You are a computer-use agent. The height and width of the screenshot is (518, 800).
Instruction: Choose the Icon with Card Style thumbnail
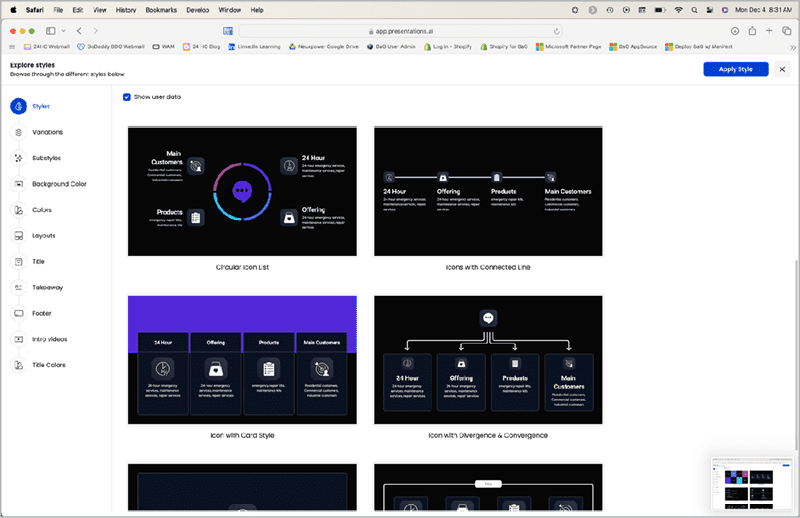[242, 360]
